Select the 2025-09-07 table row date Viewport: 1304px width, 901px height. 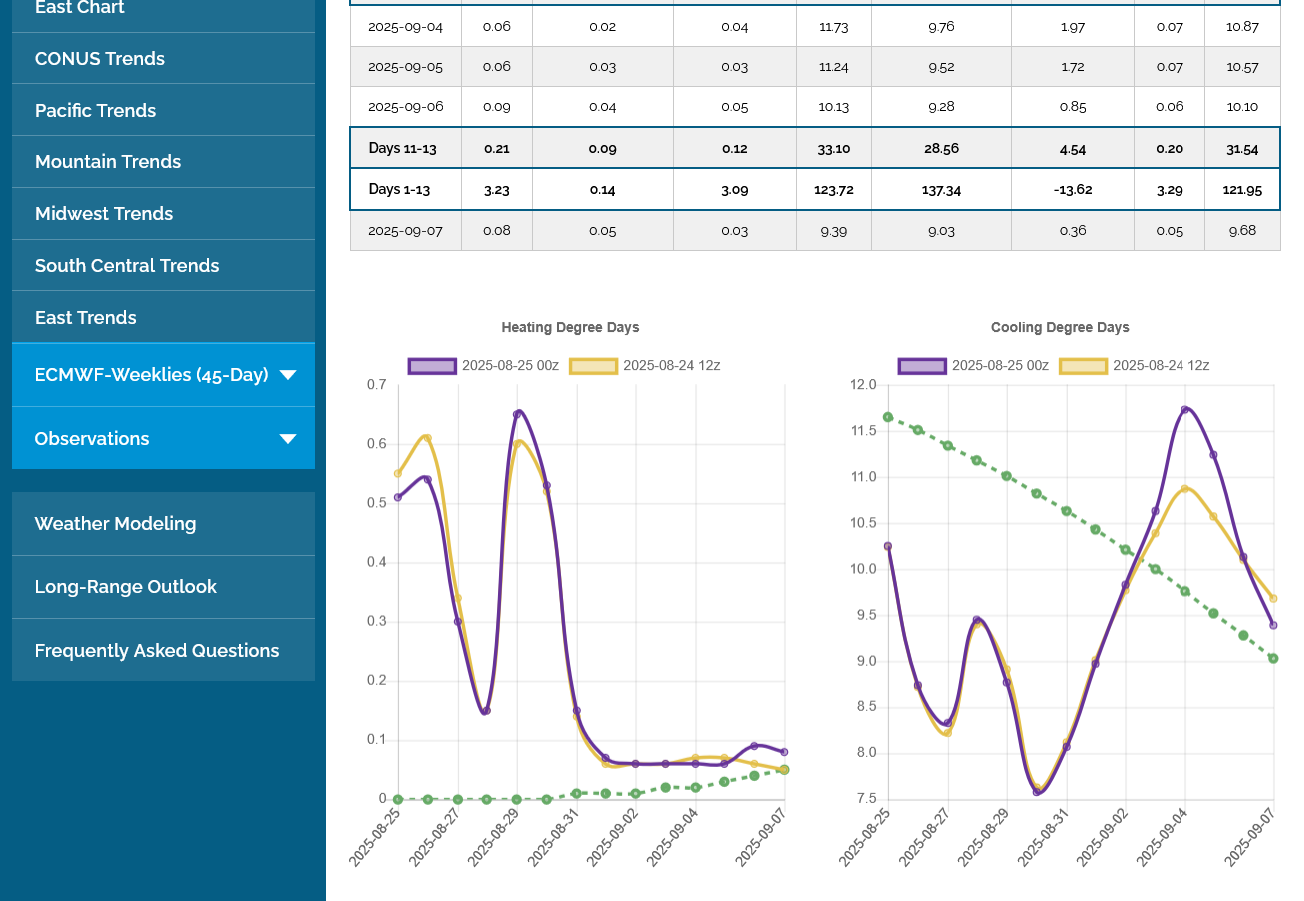coord(405,231)
